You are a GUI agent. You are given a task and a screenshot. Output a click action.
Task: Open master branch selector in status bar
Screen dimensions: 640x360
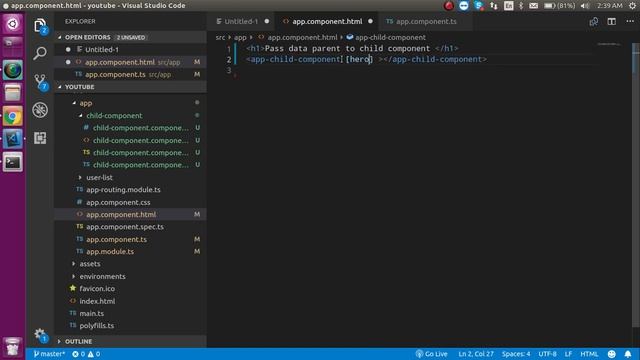[49, 354]
